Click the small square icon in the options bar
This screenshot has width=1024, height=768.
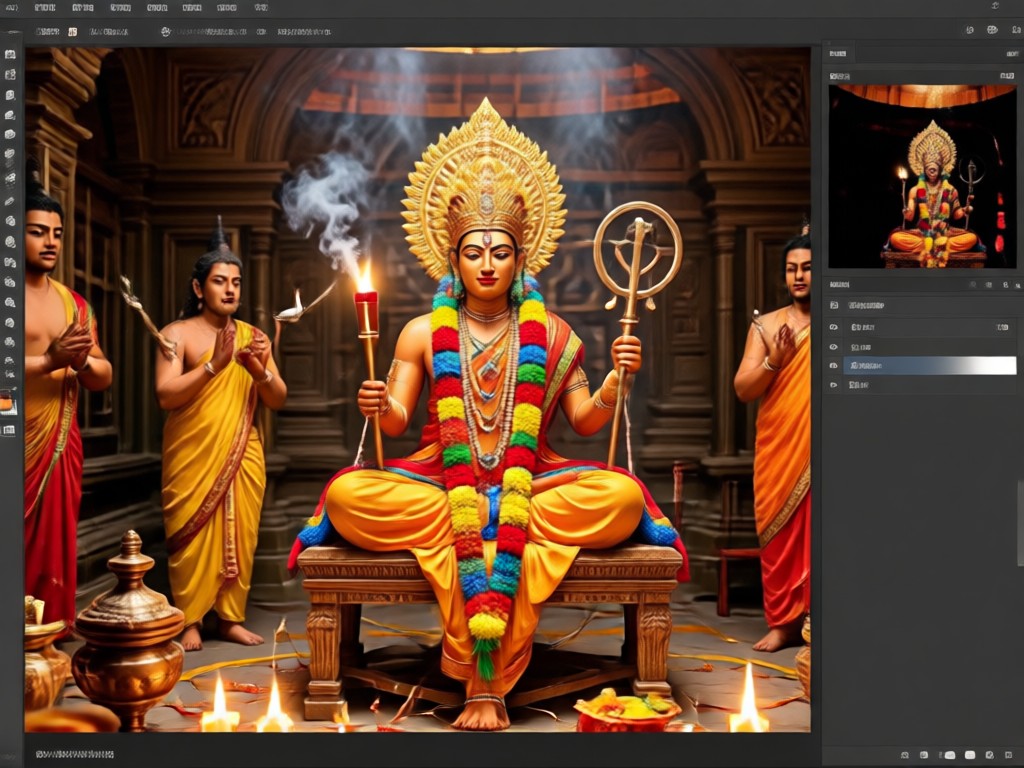pyautogui.click(x=72, y=31)
